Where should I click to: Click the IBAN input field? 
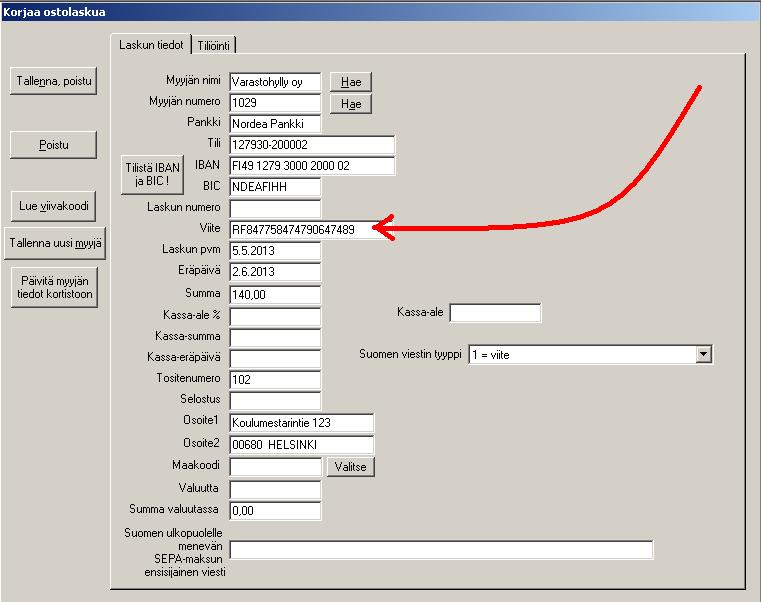312,166
